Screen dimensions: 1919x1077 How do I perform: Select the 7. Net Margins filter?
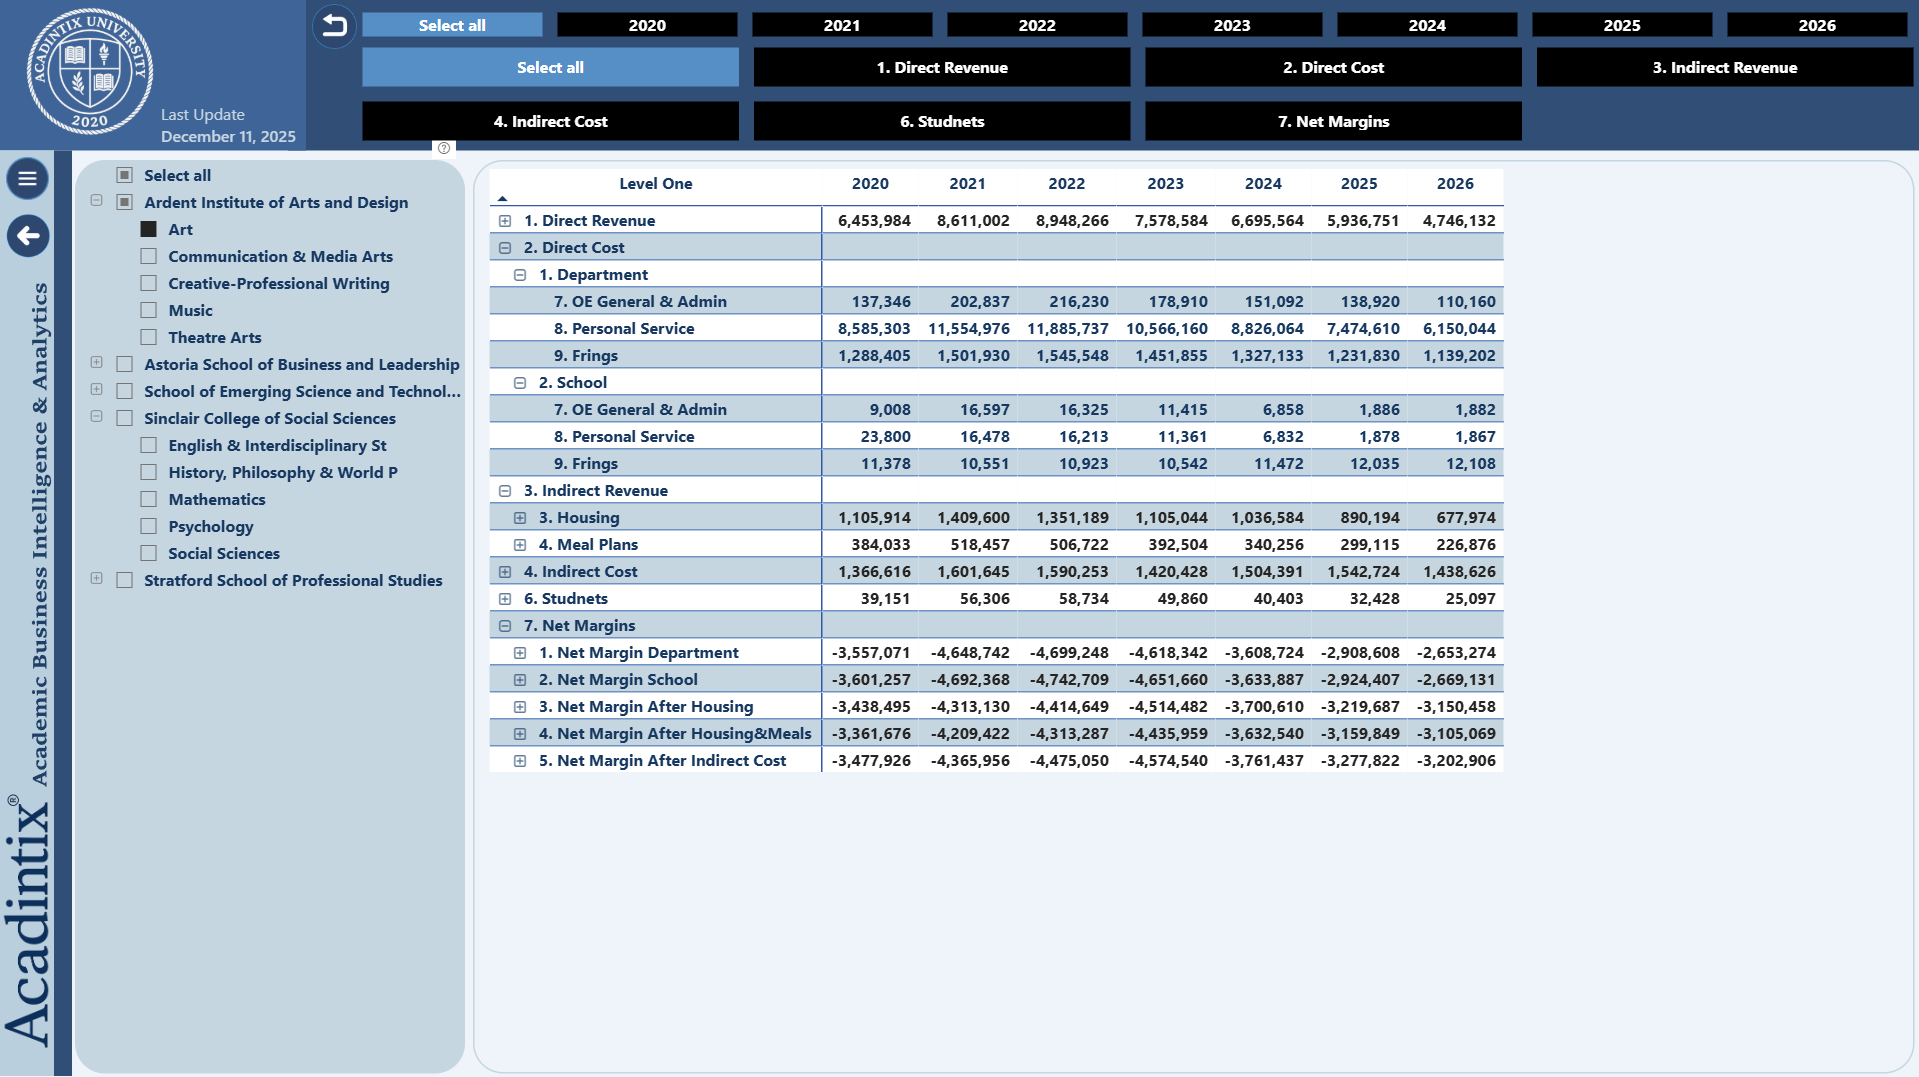[x=1332, y=121]
